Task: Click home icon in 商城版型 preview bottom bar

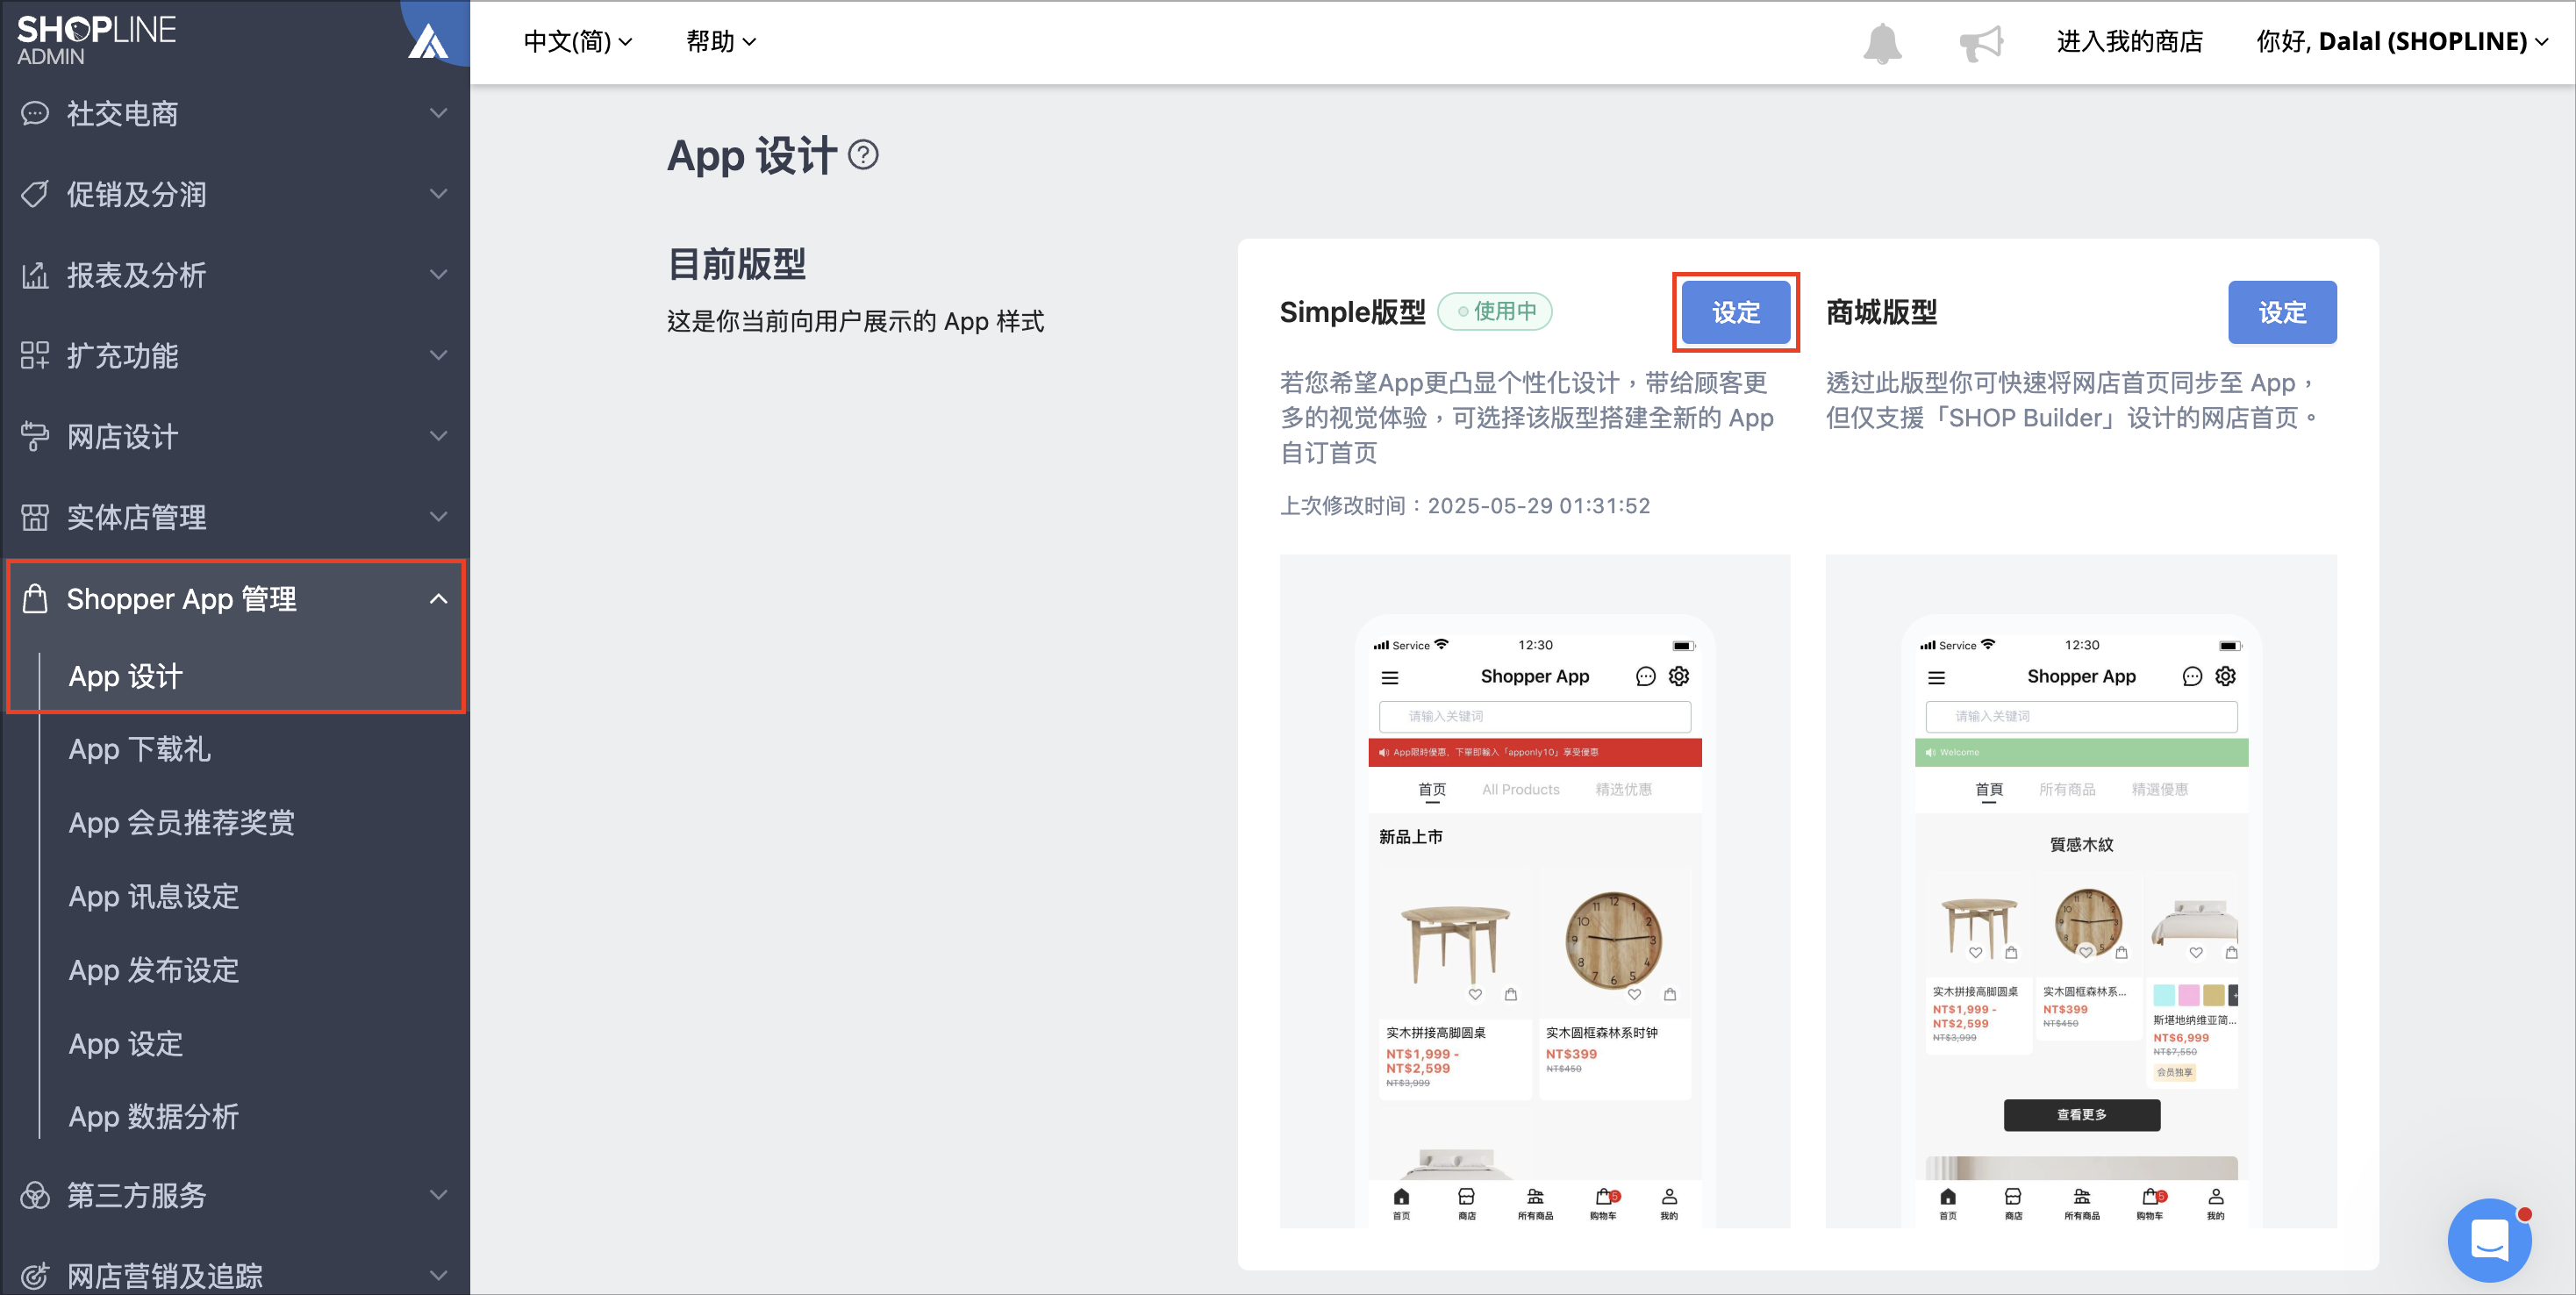Action: tap(1948, 1197)
